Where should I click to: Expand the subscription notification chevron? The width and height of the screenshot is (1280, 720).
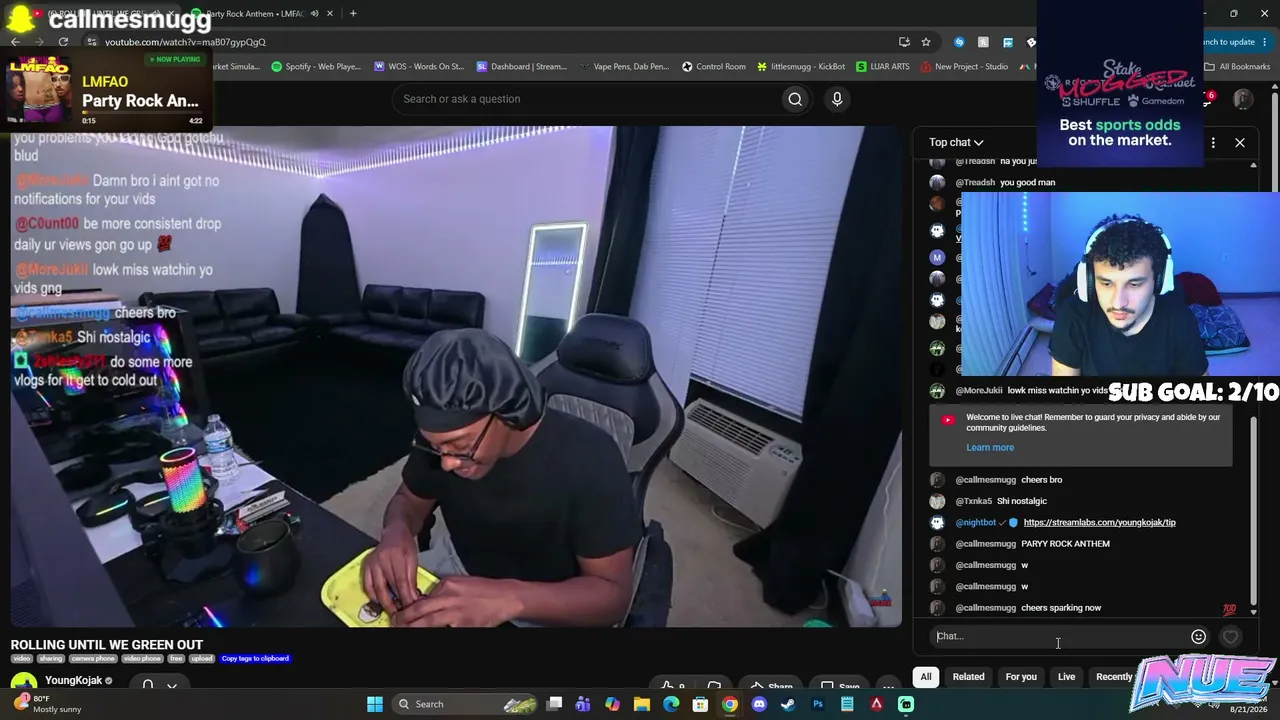[172, 686]
